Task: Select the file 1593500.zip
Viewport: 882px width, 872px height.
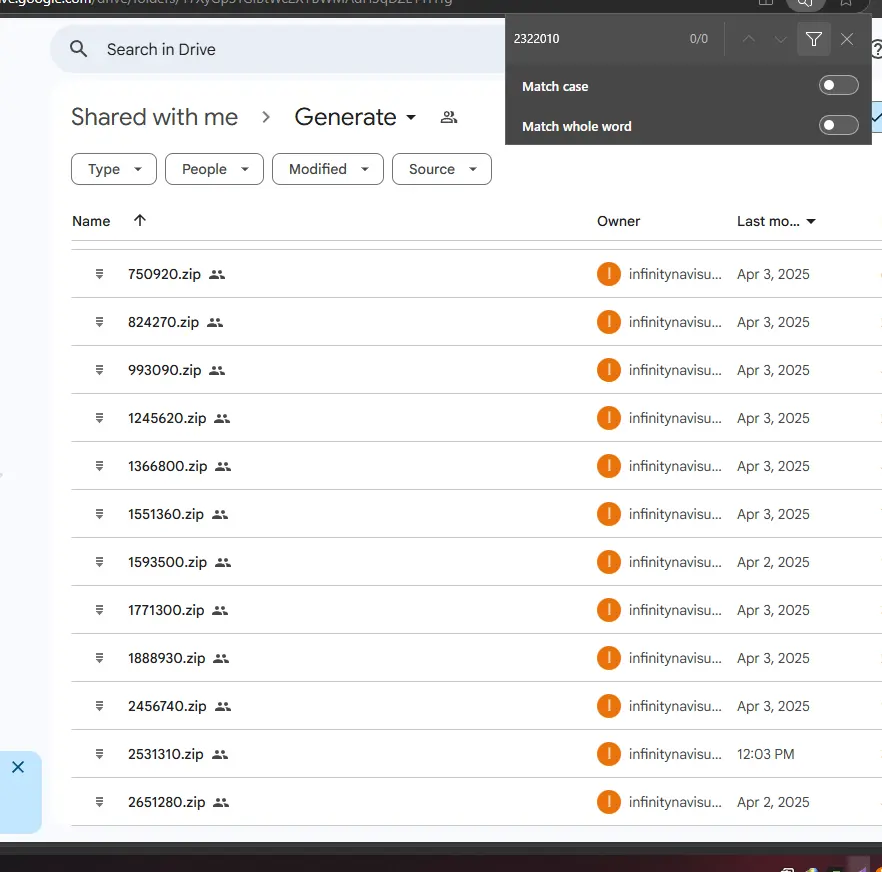Action: (168, 562)
